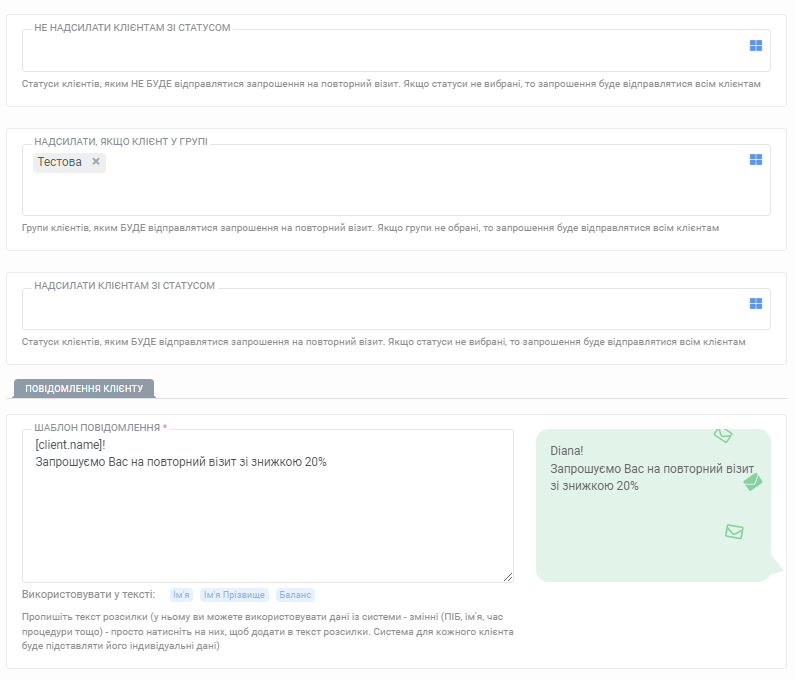Click the message preview bubble with Diana
This screenshot has height=680, width=795.
click(653, 505)
